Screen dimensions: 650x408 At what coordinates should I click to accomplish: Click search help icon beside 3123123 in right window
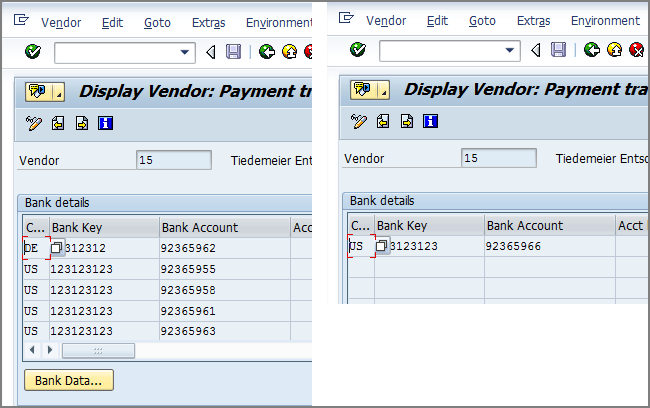point(381,246)
